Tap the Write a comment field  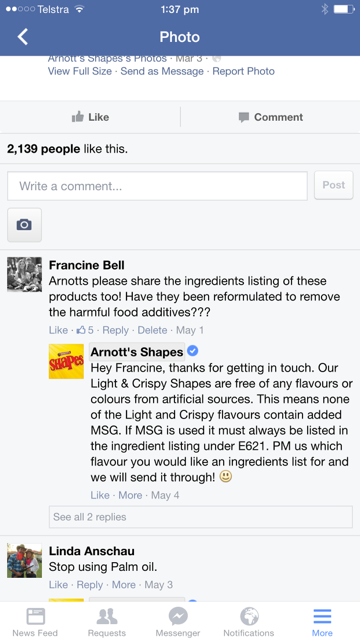coord(157,186)
